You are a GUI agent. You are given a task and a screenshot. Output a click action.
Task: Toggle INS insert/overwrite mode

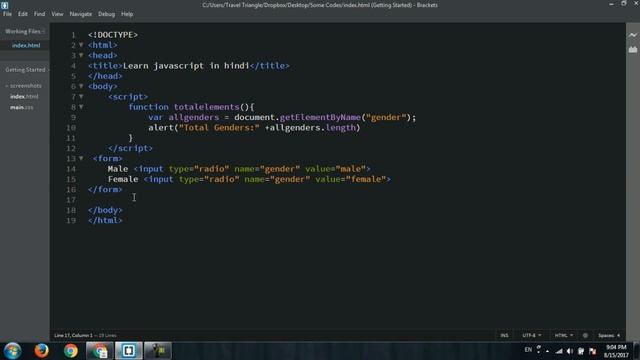pyautogui.click(x=504, y=336)
